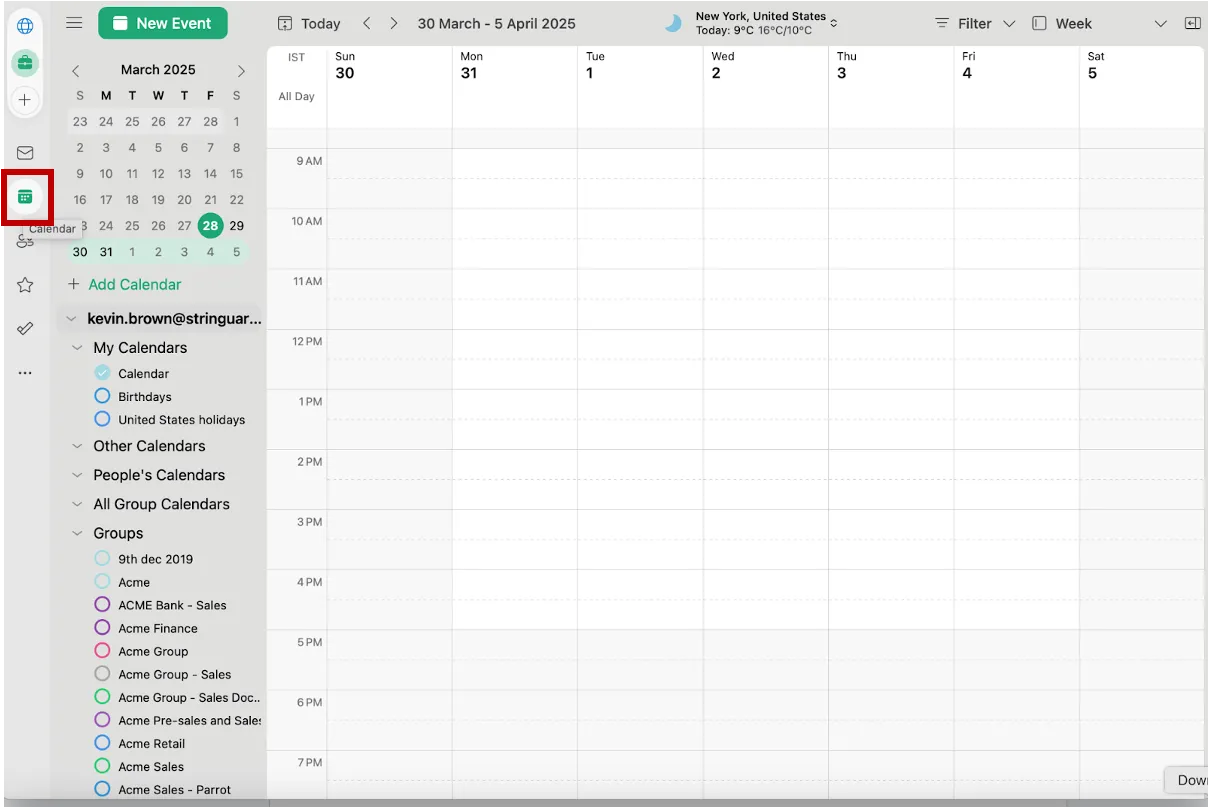Click the moon weather icon

coord(673,23)
